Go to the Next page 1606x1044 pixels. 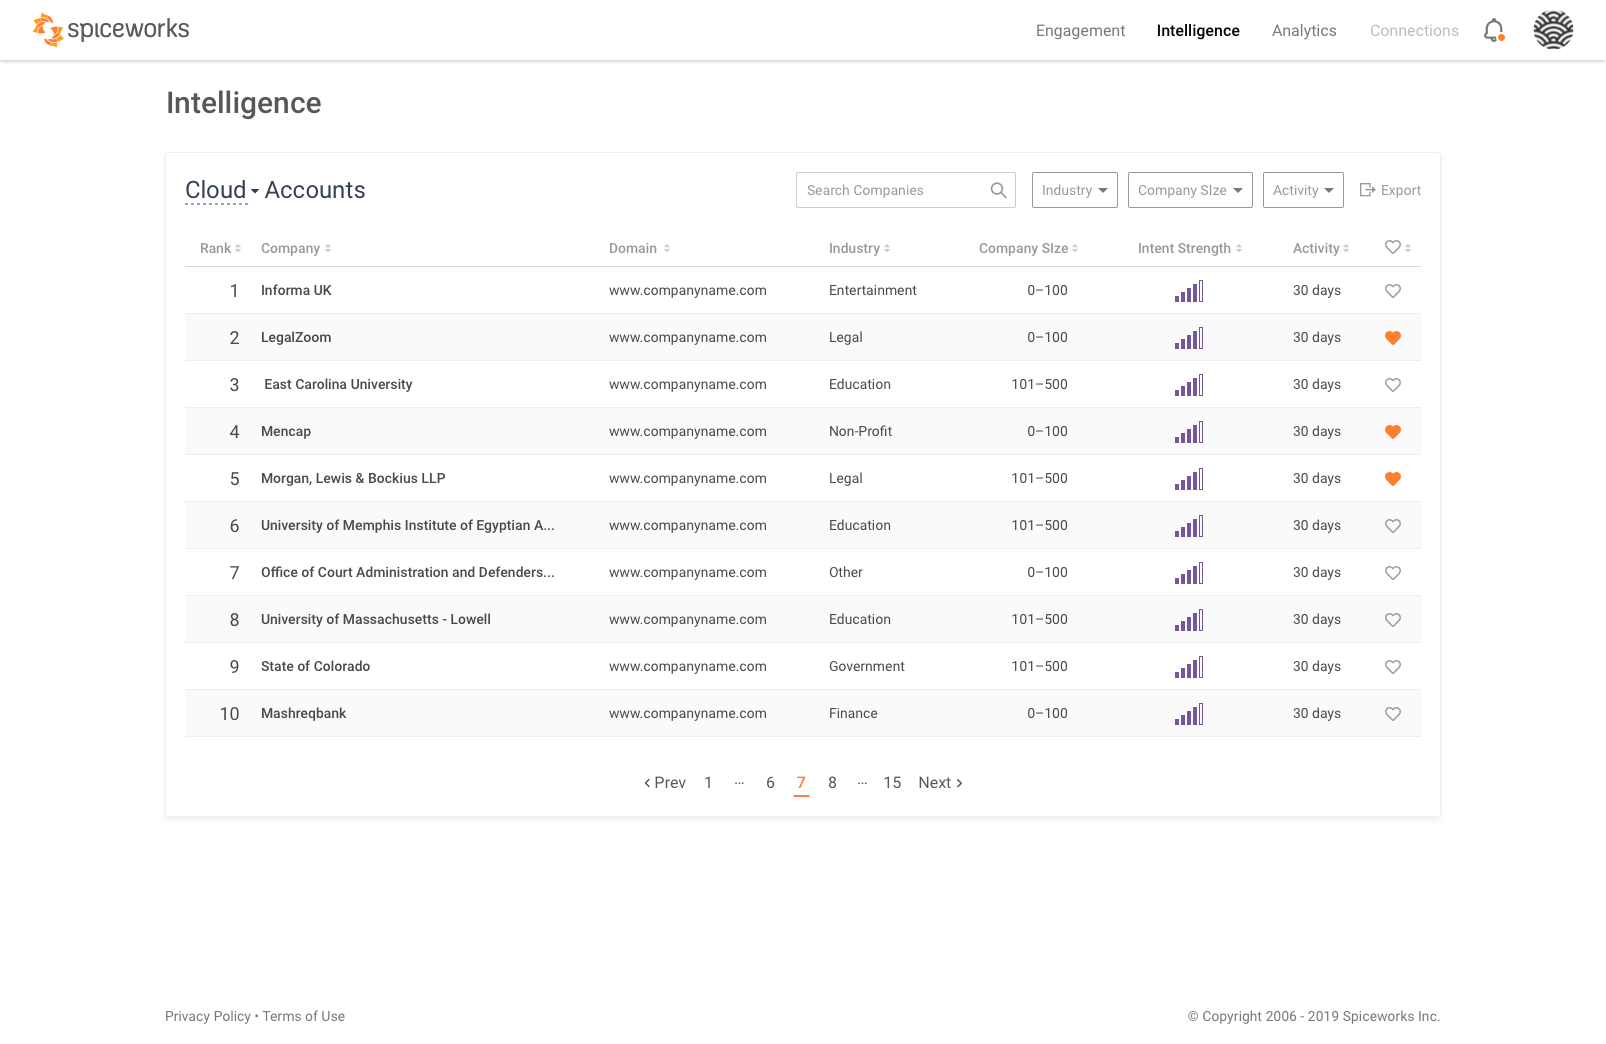pyautogui.click(x=940, y=783)
